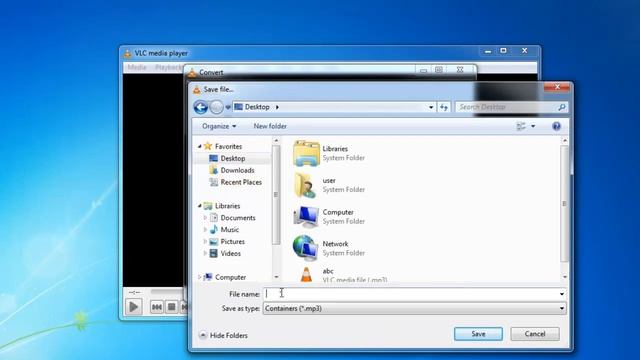Close the Save file dialog
This screenshot has height=360, width=640.
tap(557, 87)
